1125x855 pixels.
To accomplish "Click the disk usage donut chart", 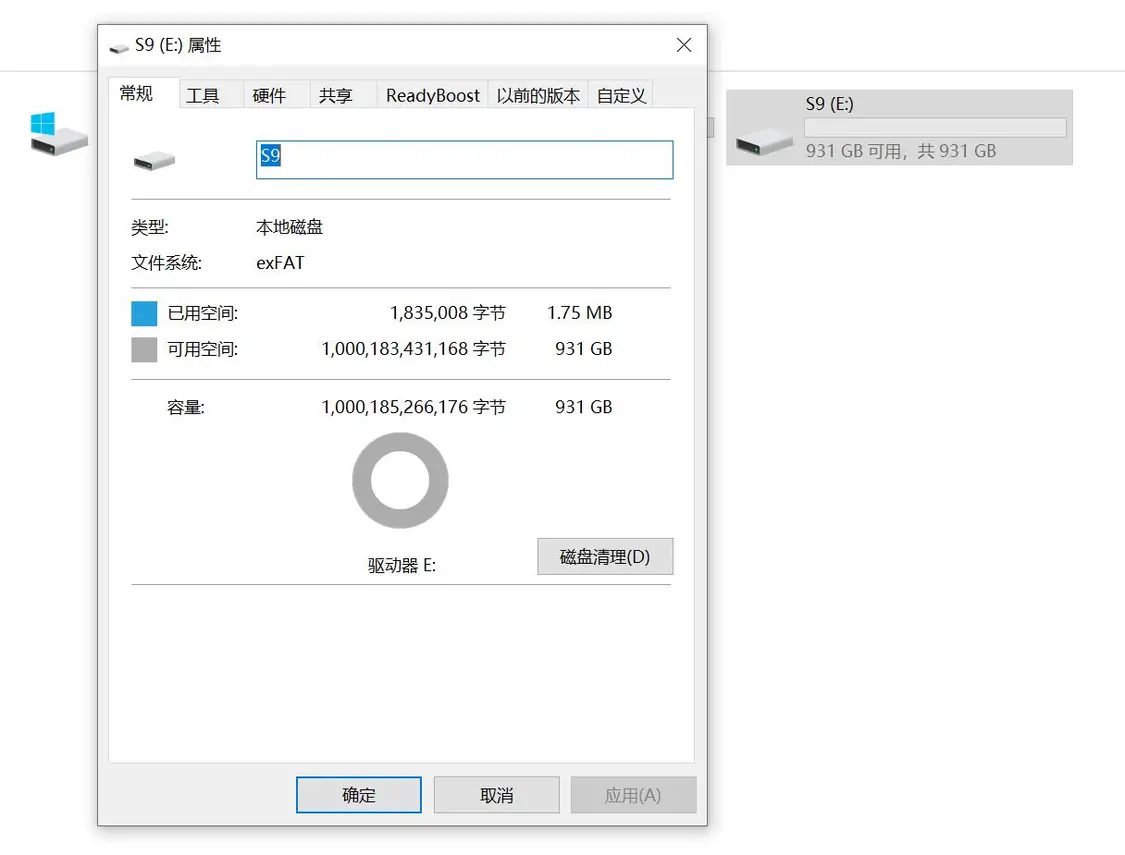I will [x=400, y=481].
